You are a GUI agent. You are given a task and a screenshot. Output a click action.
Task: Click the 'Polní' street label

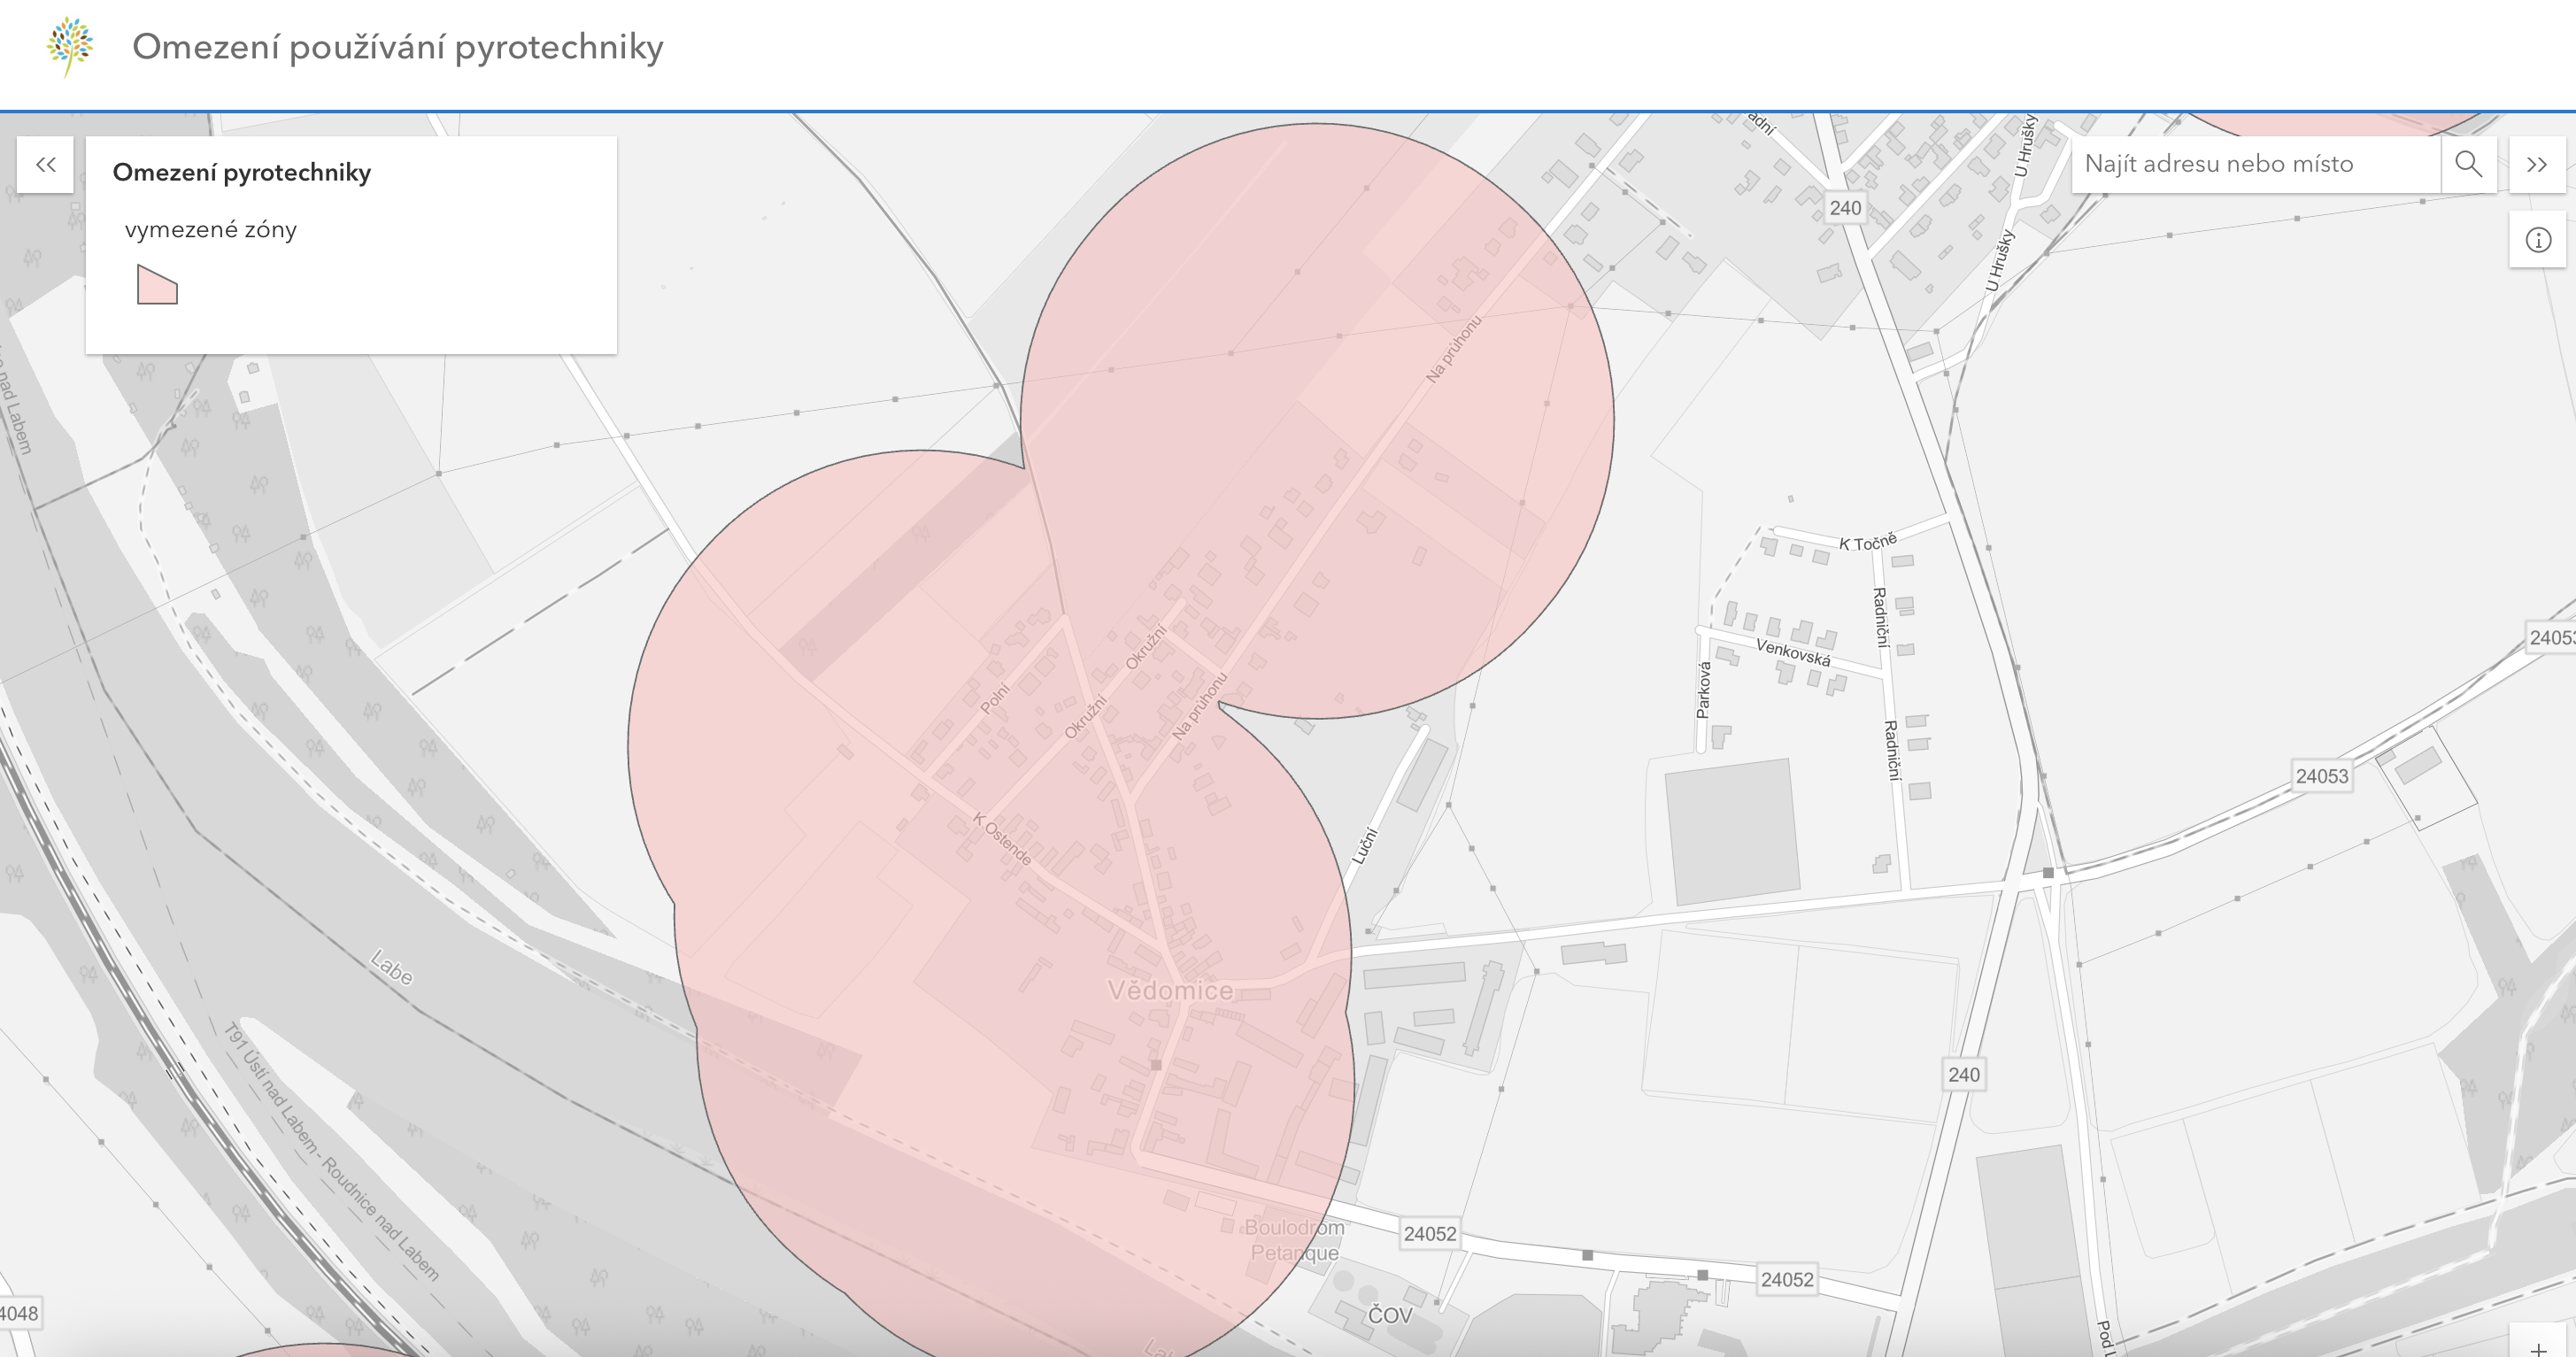click(995, 698)
